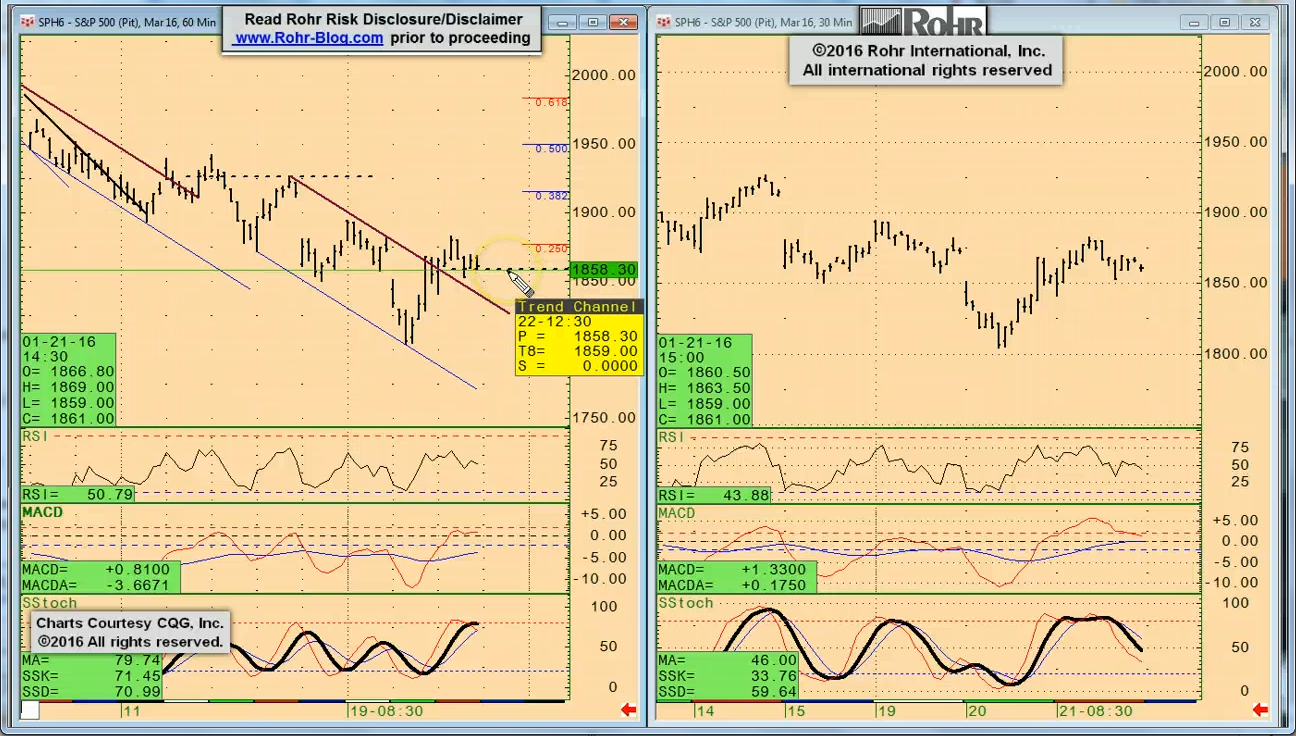Select the MACD study label in the 60 Min chart
The width and height of the screenshot is (1296, 736).
(42, 512)
